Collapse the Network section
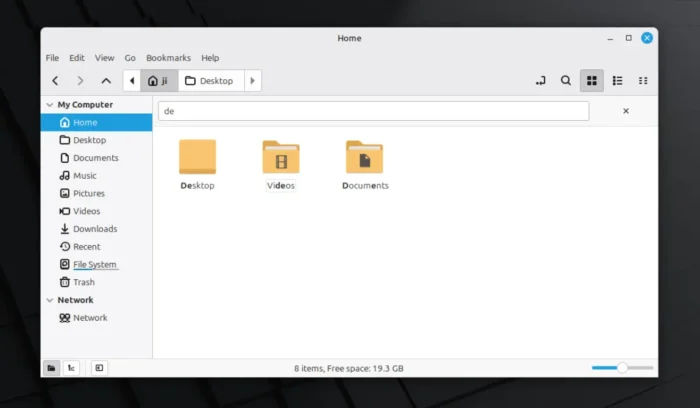Image resolution: width=700 pixels, height=408 pixels. click(50, 300)
